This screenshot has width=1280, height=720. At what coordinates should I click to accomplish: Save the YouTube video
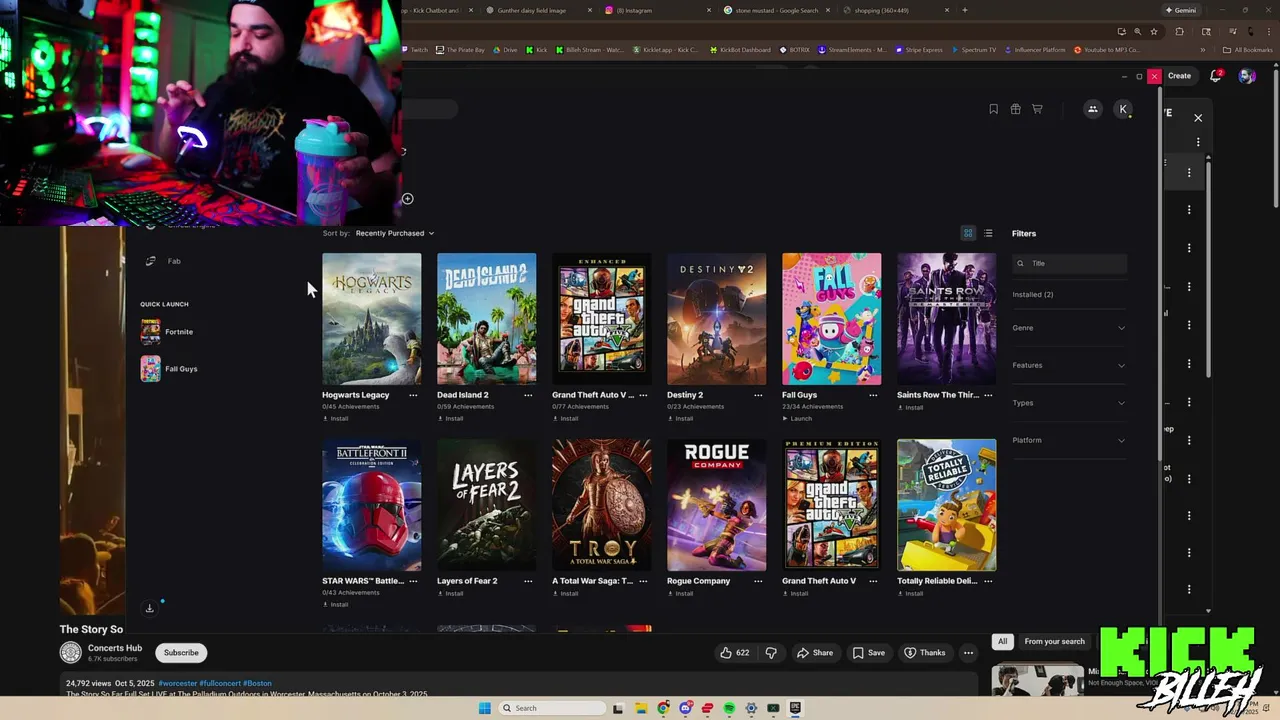(869, 653)
